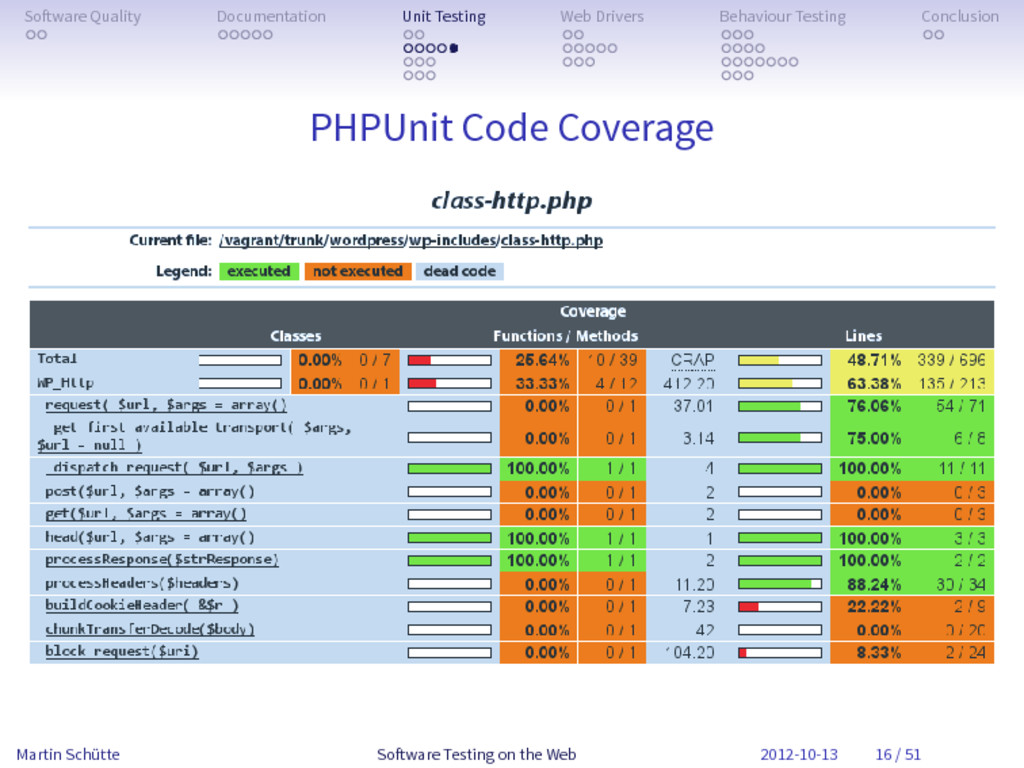Screen dimensions: 1024x768
Task: Go to the Conclusion section
Action: click(960, 16)
